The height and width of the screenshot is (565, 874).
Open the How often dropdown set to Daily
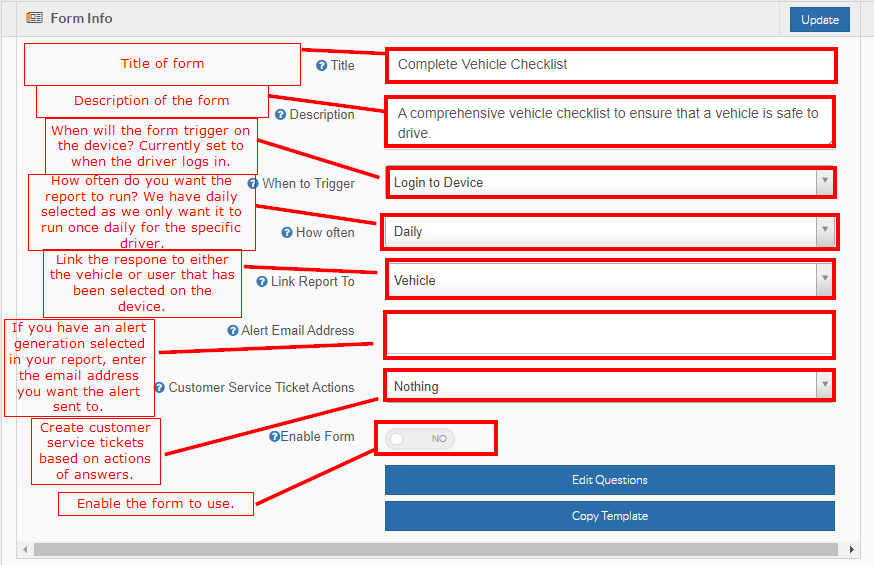coord(611,231)
